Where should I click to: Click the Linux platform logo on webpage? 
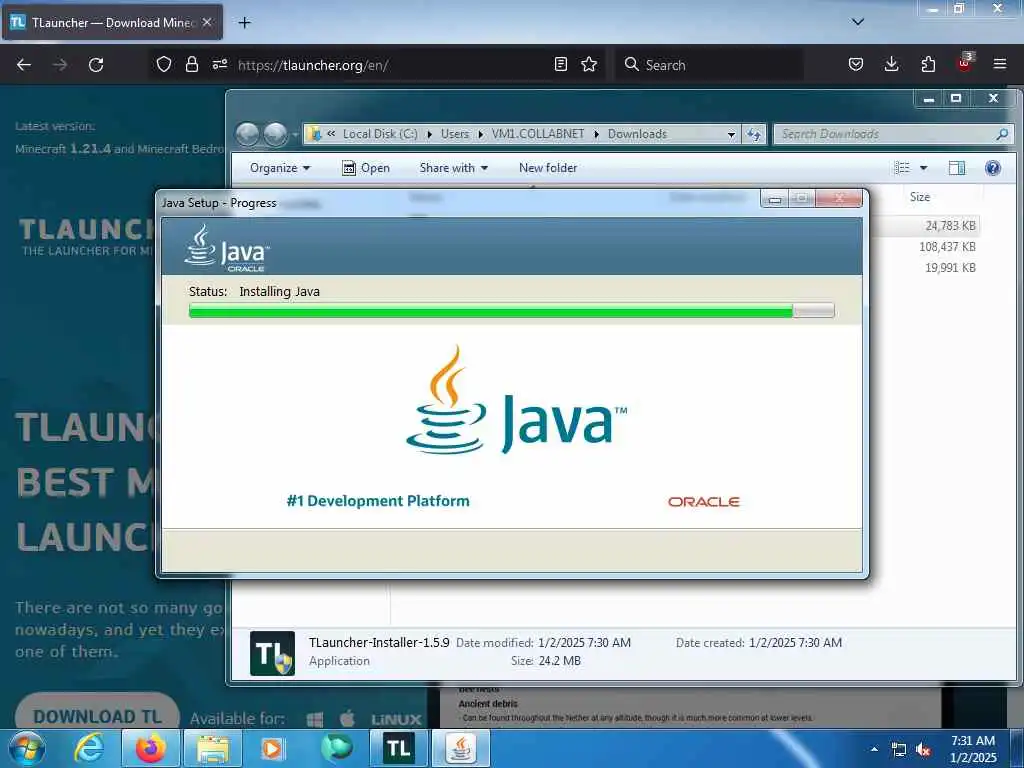396,720
